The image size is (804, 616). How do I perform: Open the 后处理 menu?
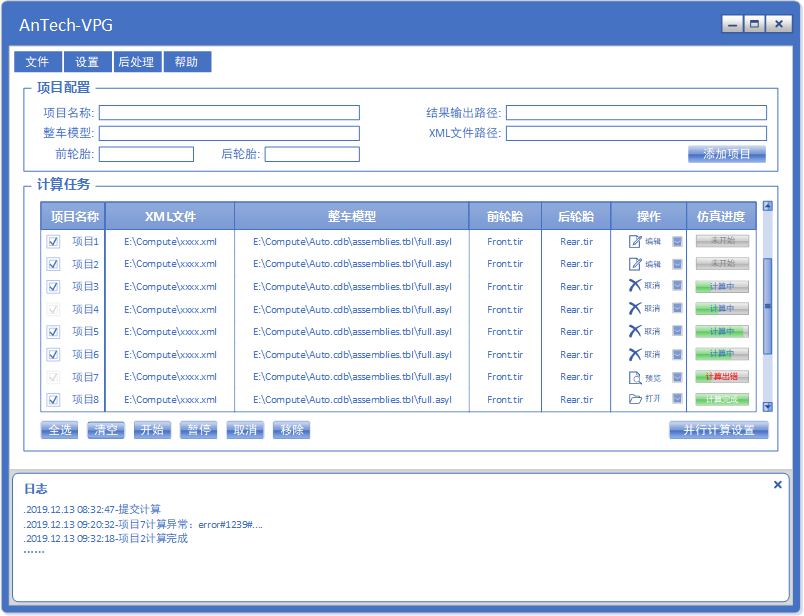click(136, 62)
